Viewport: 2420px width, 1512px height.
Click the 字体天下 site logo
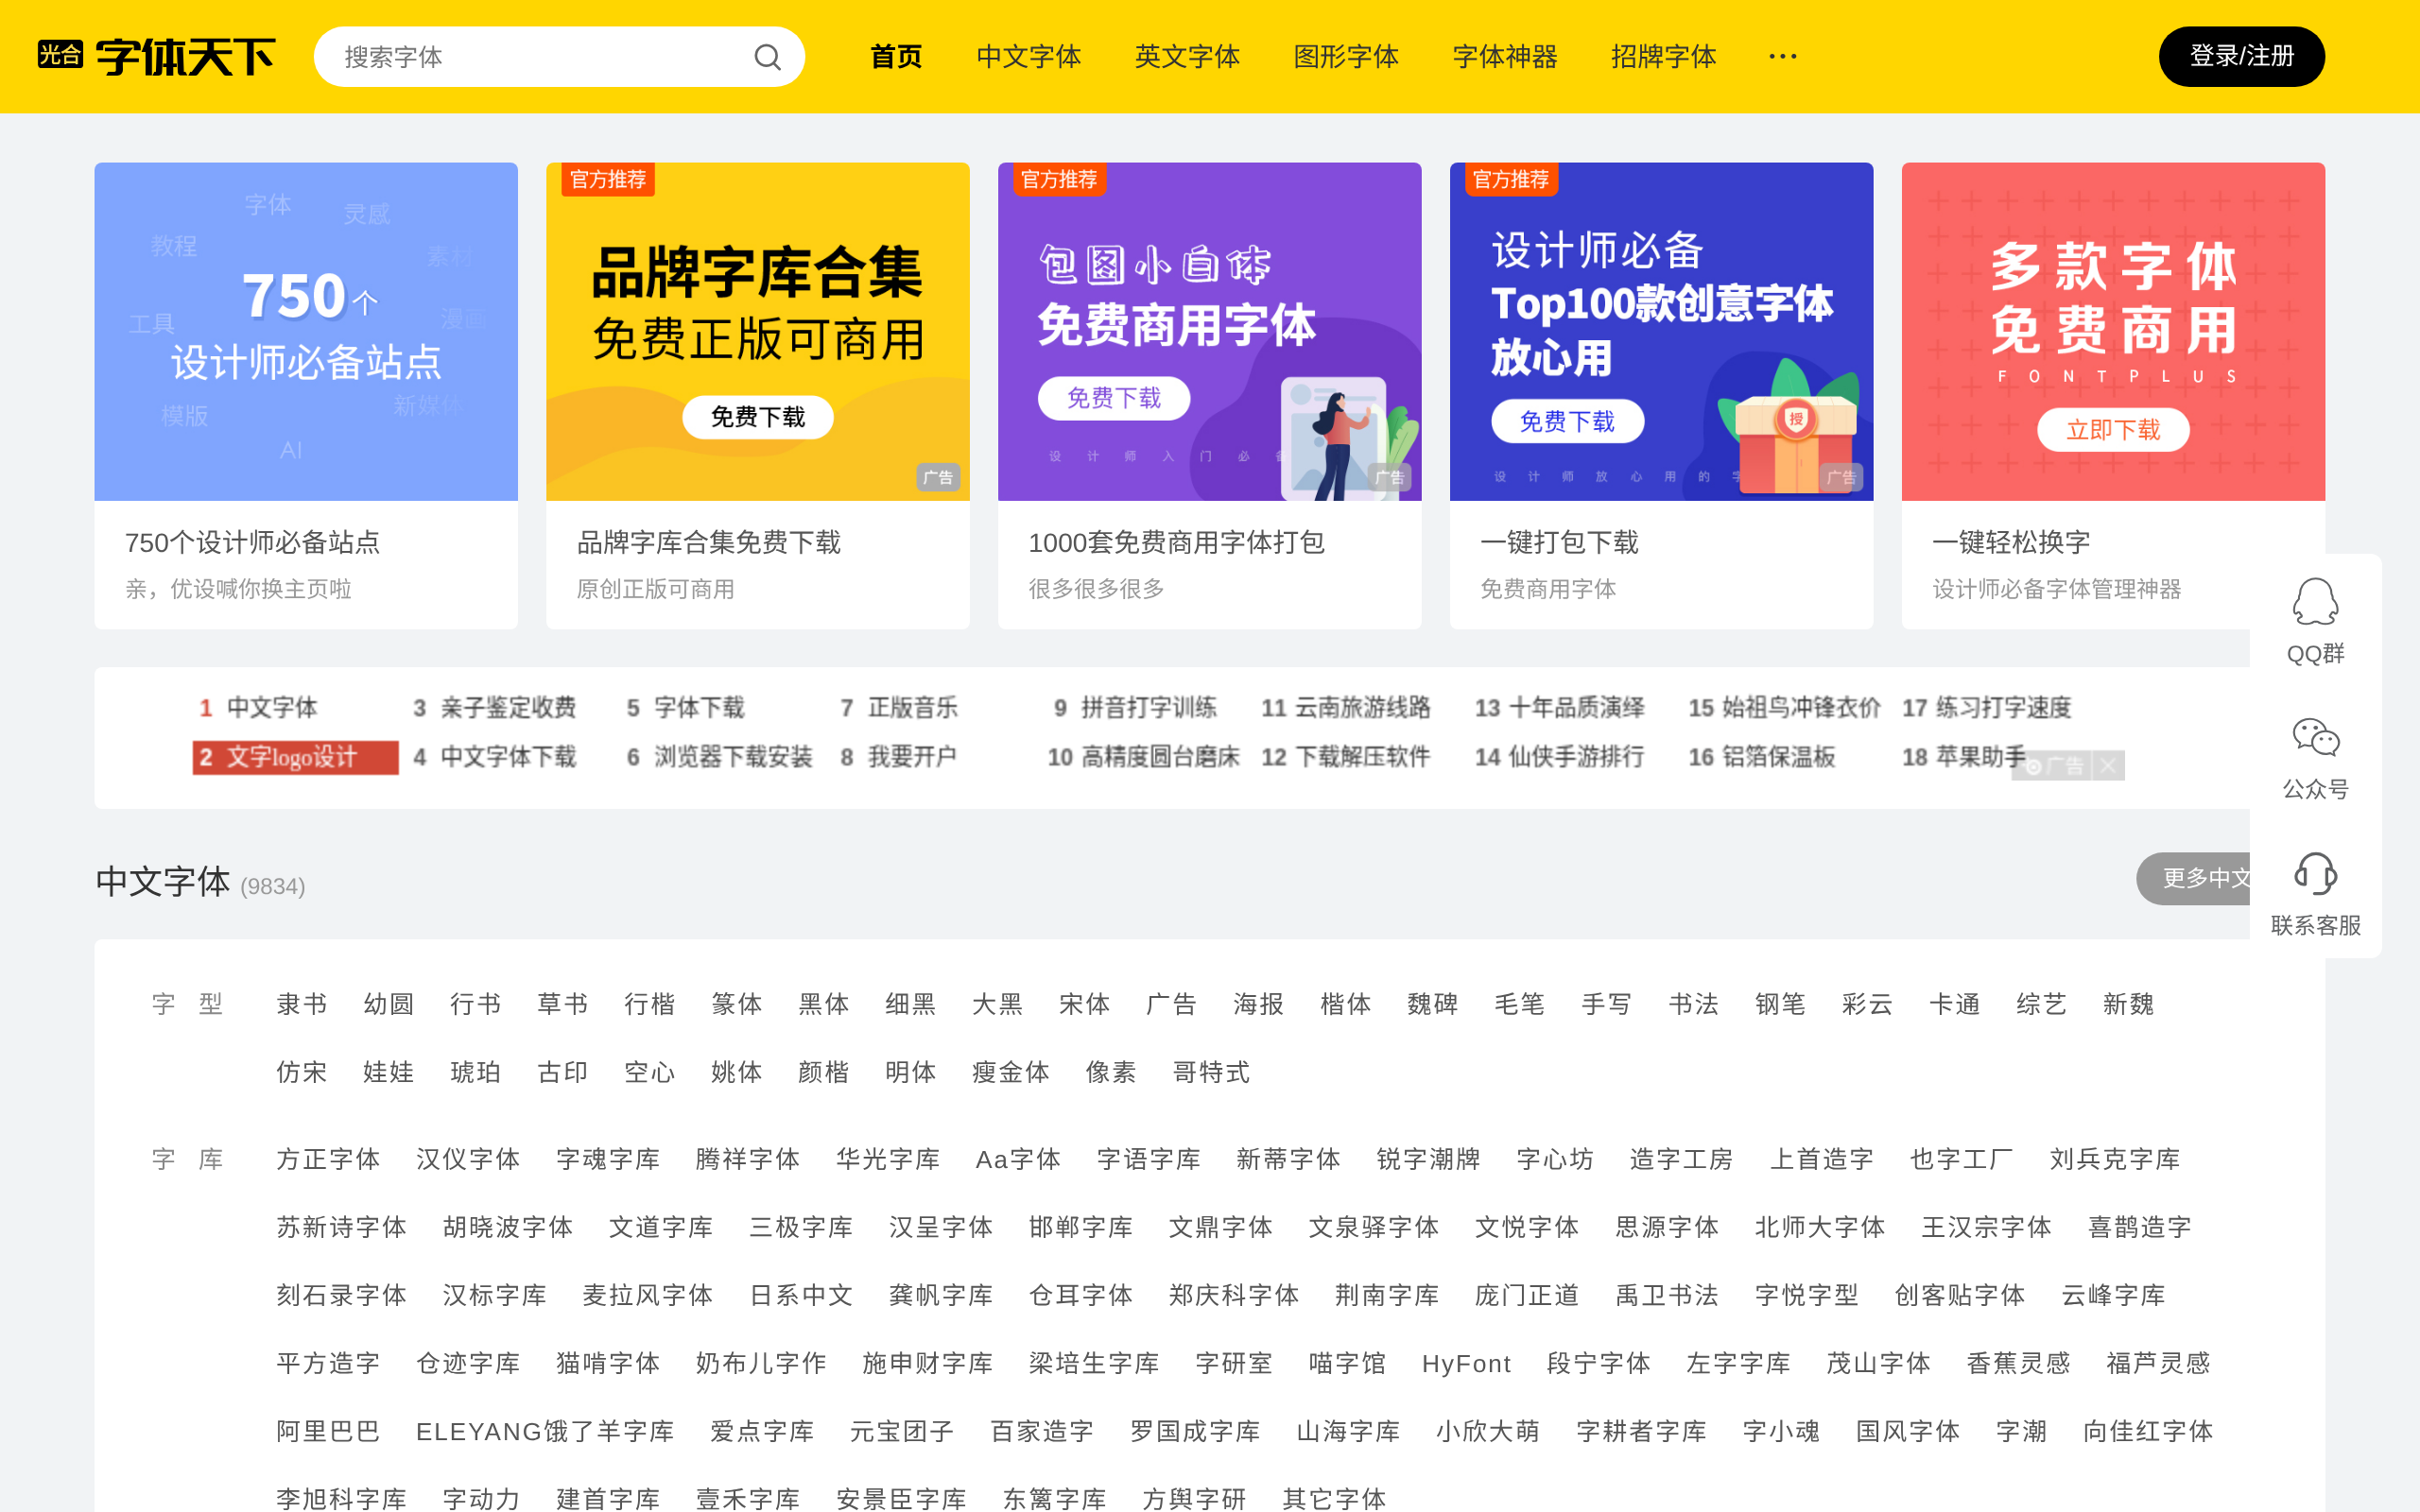point(155,57)
